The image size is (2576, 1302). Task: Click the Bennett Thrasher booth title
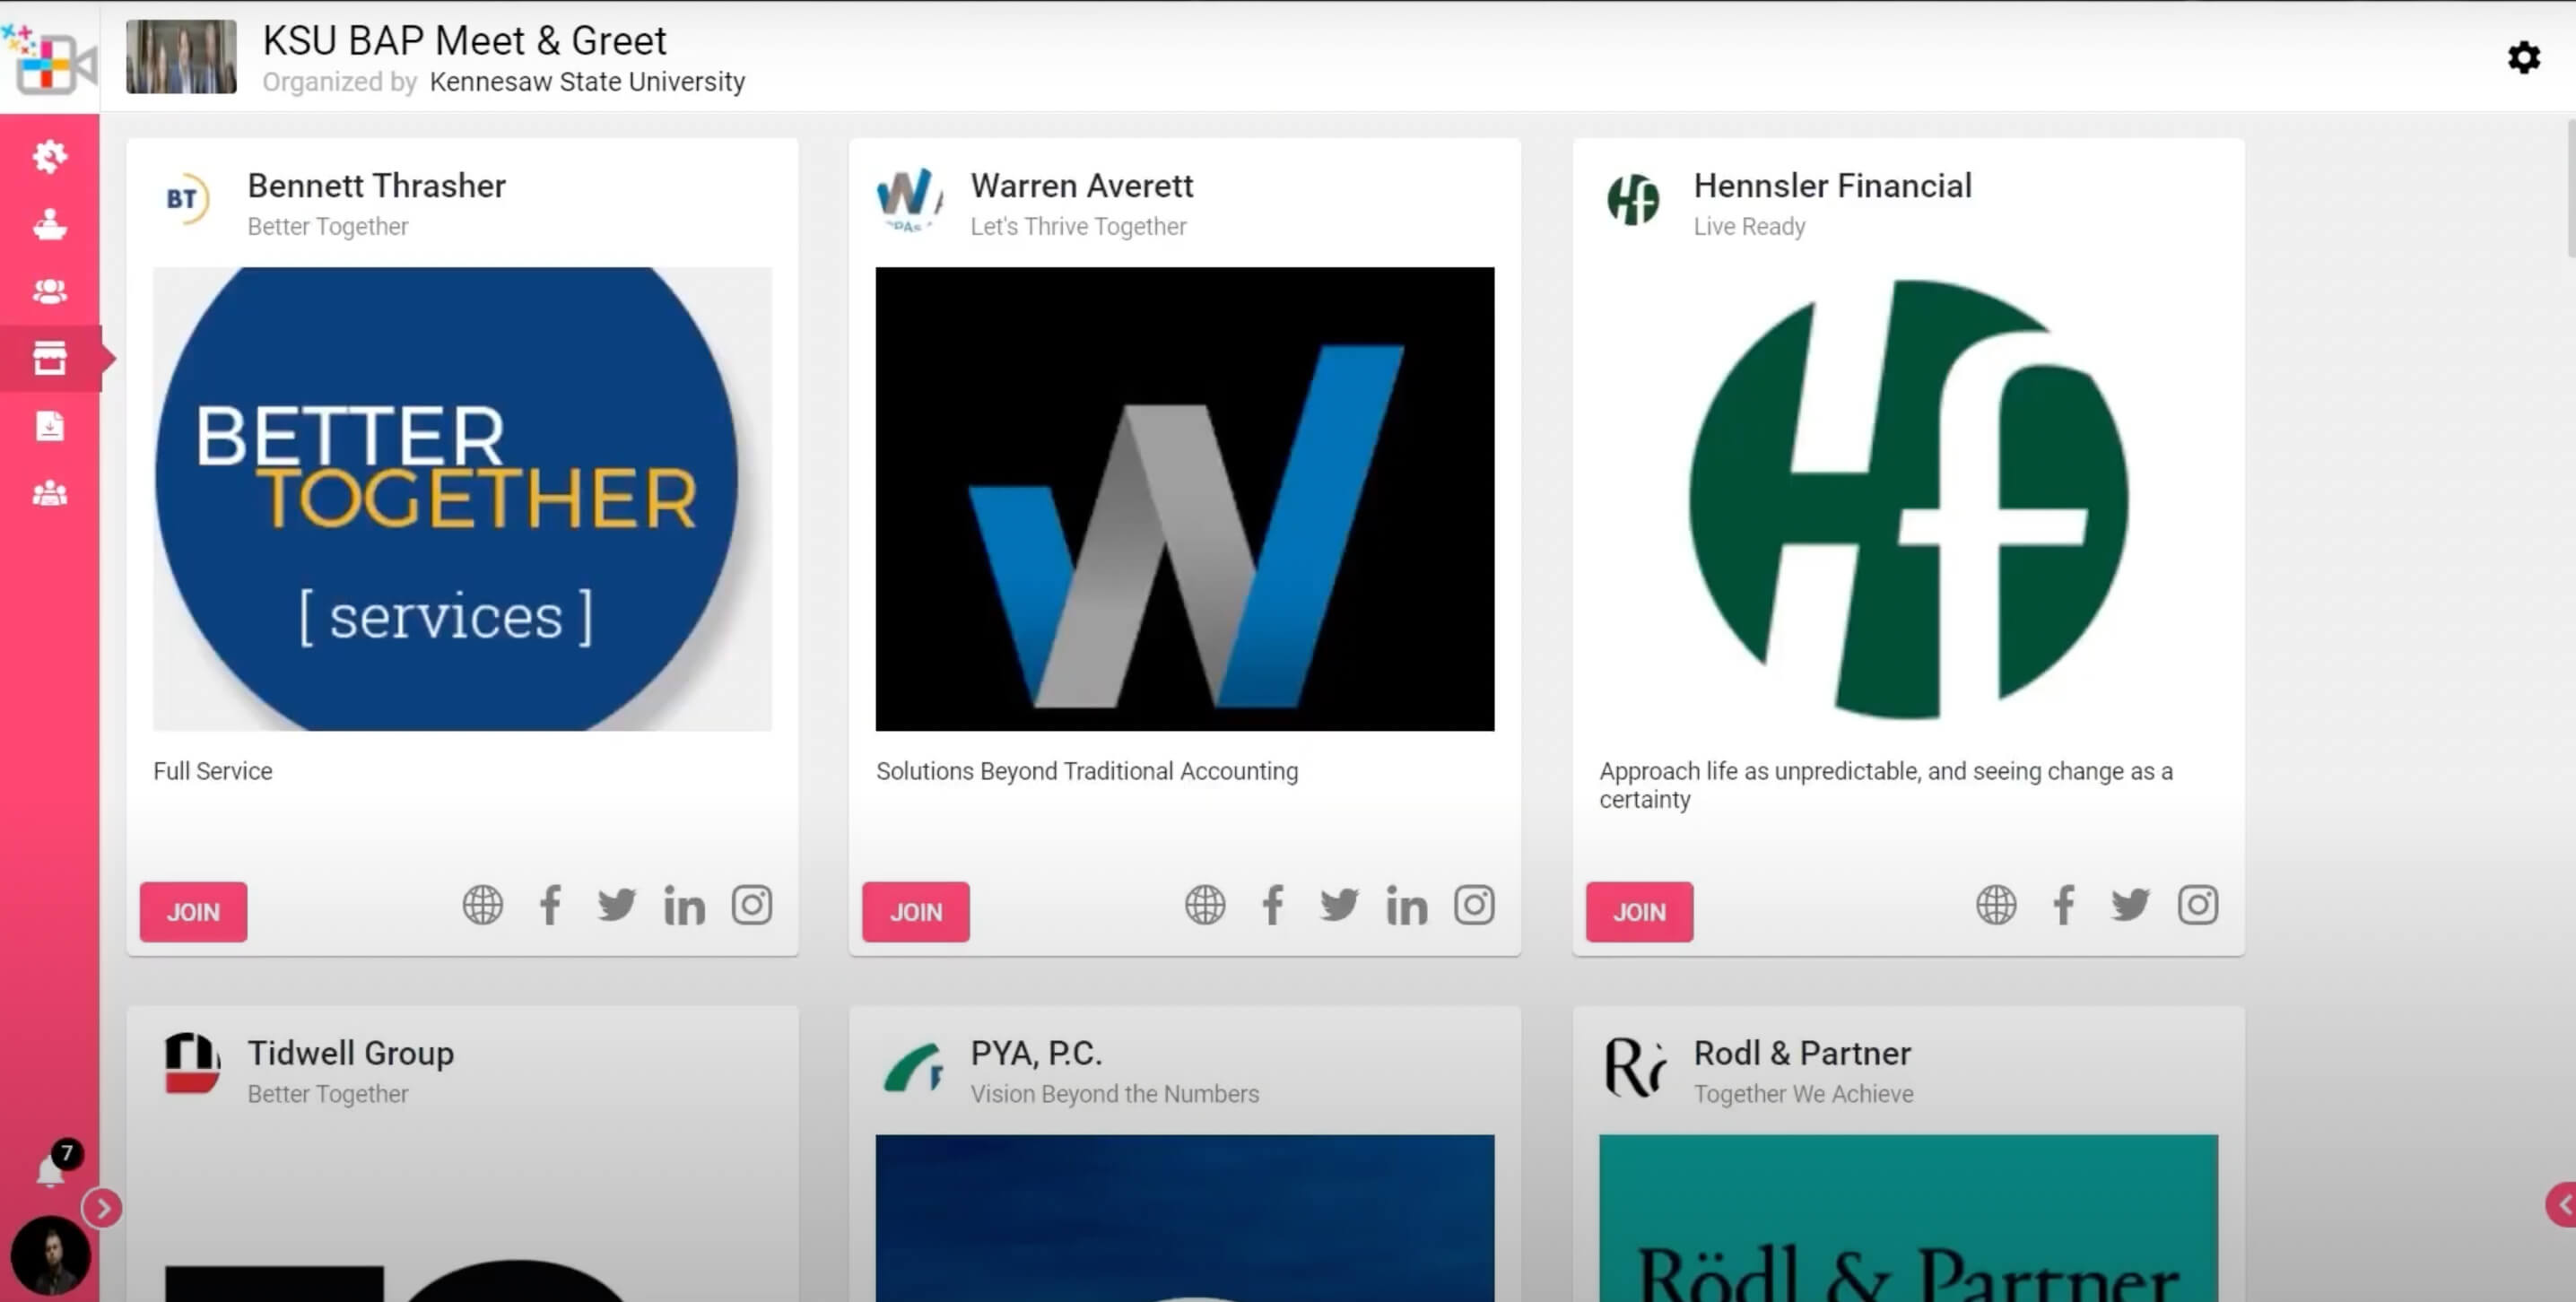tap(376, 186)
